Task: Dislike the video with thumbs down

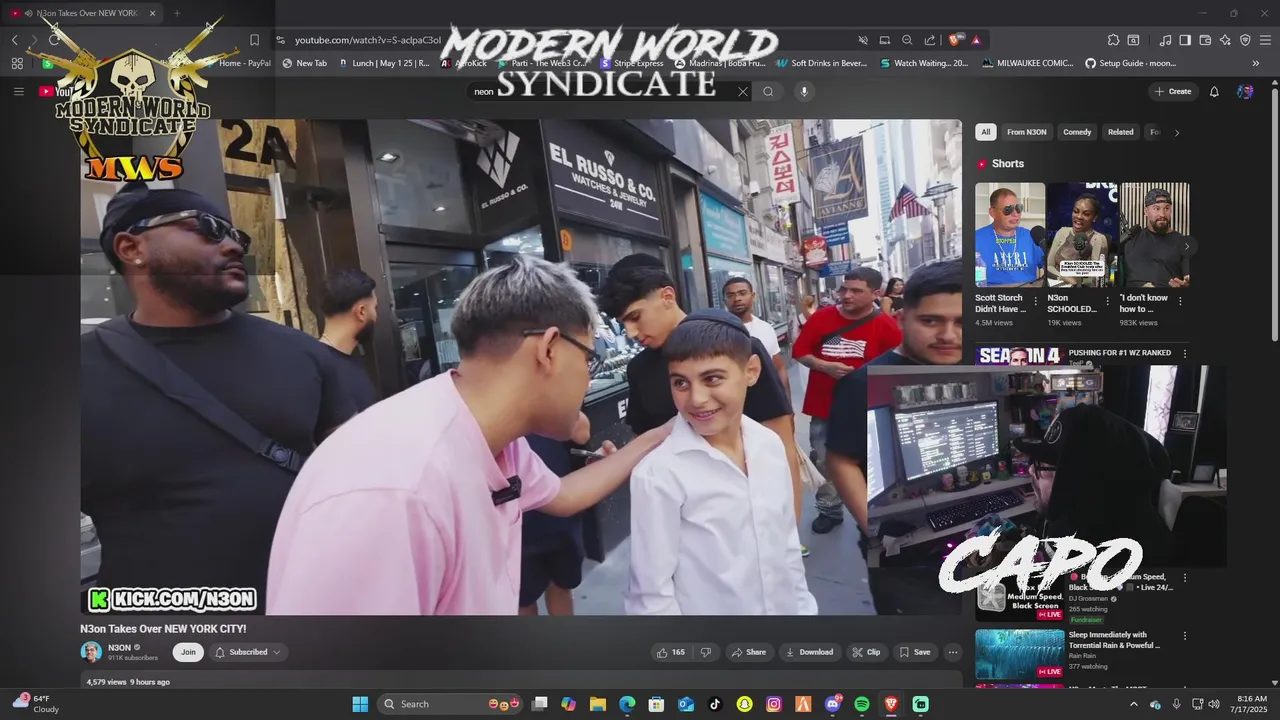Action: [x=706, y=652]
